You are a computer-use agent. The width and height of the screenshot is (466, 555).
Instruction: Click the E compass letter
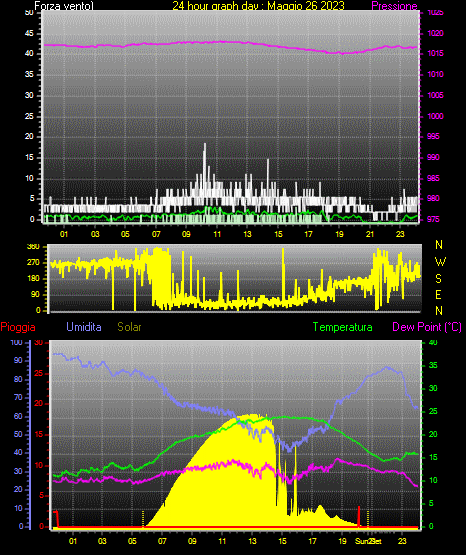pos(438,294)
